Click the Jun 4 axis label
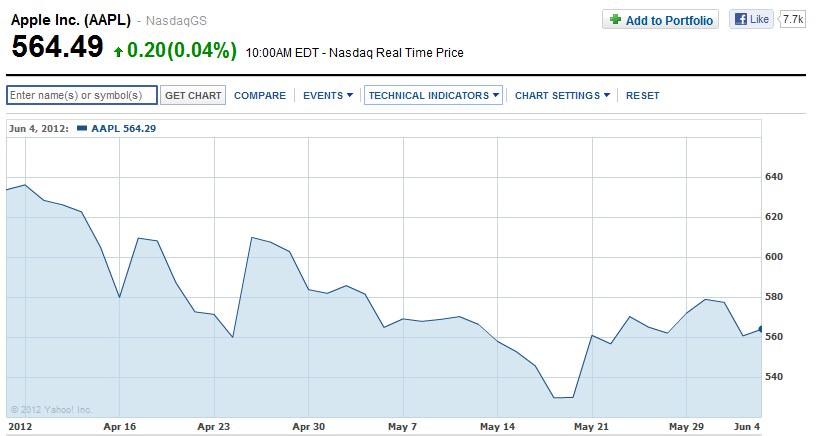This screenshot has height=436, width=822. [x=747, y=427]
